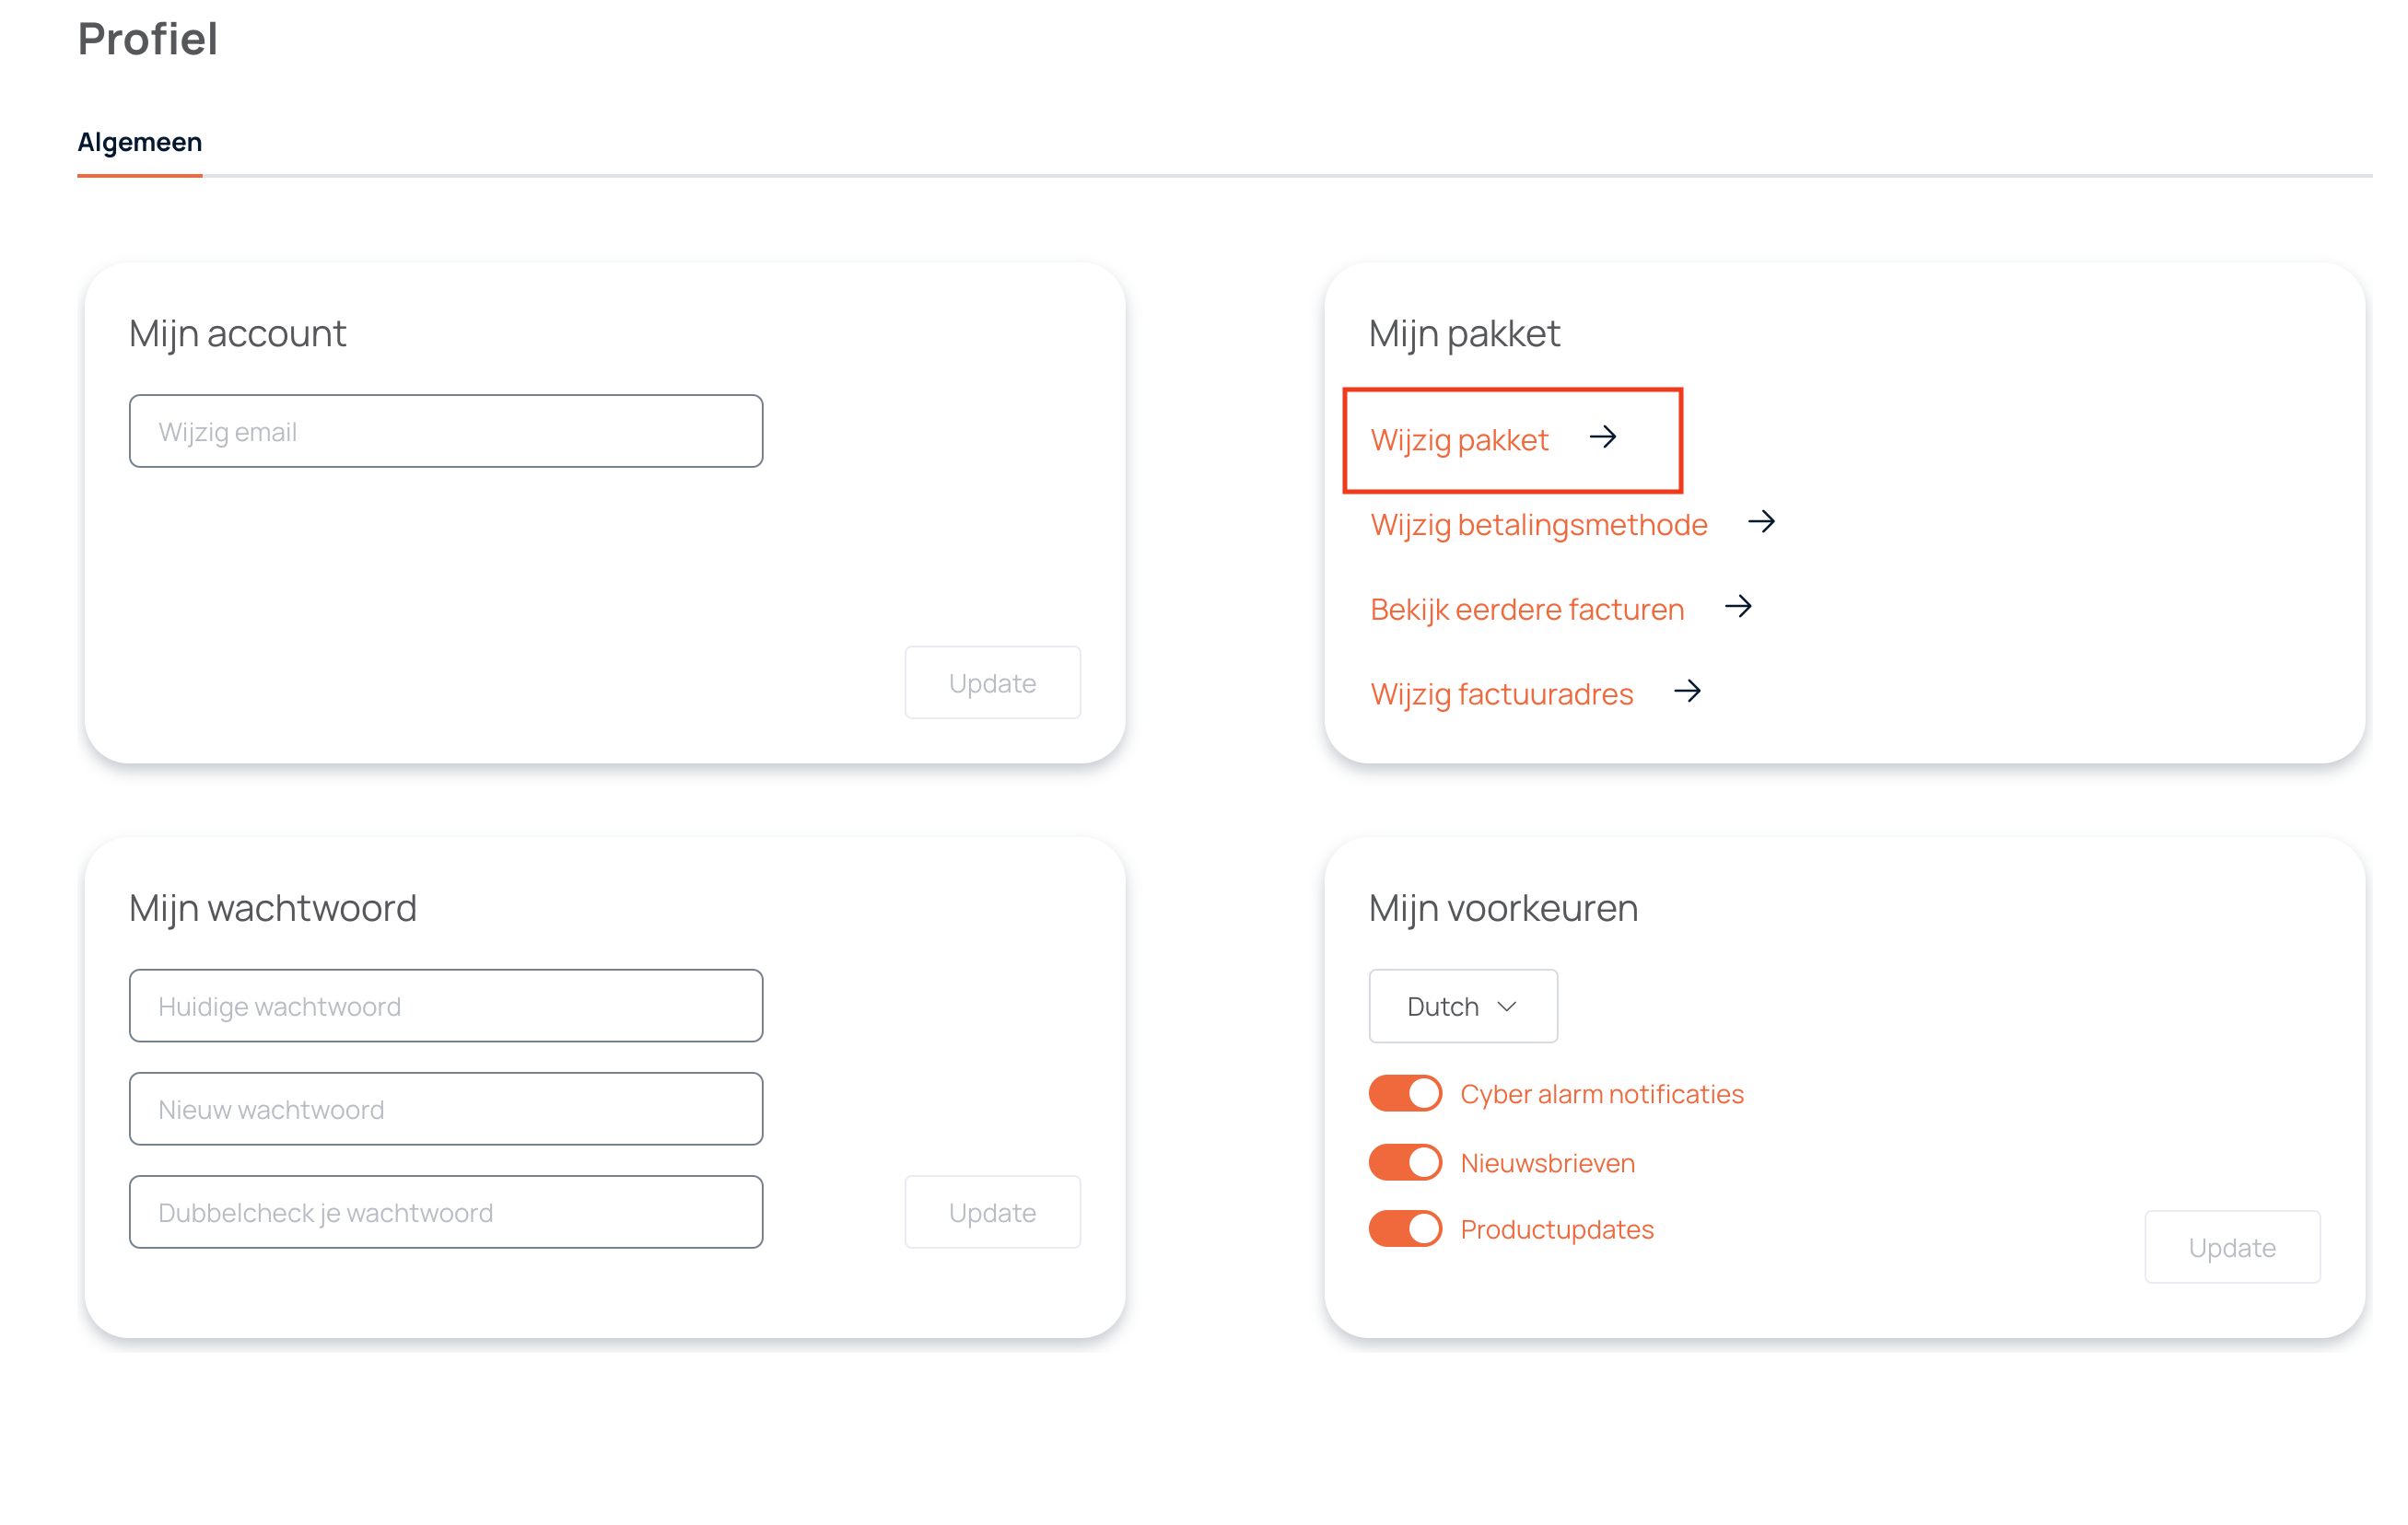This screenshot has height=1525, width=2408.
Task: Switch to the Algemeen tab
Action: coord(140,142)
